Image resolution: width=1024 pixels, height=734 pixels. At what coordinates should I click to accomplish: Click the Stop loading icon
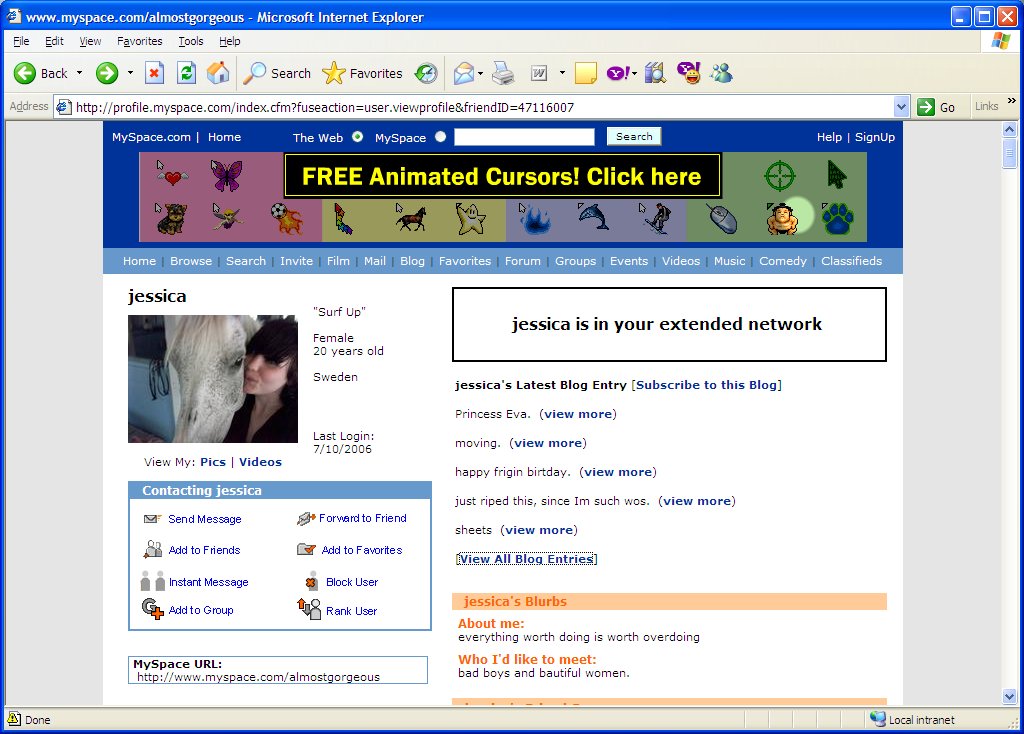(x=154, y=73)
